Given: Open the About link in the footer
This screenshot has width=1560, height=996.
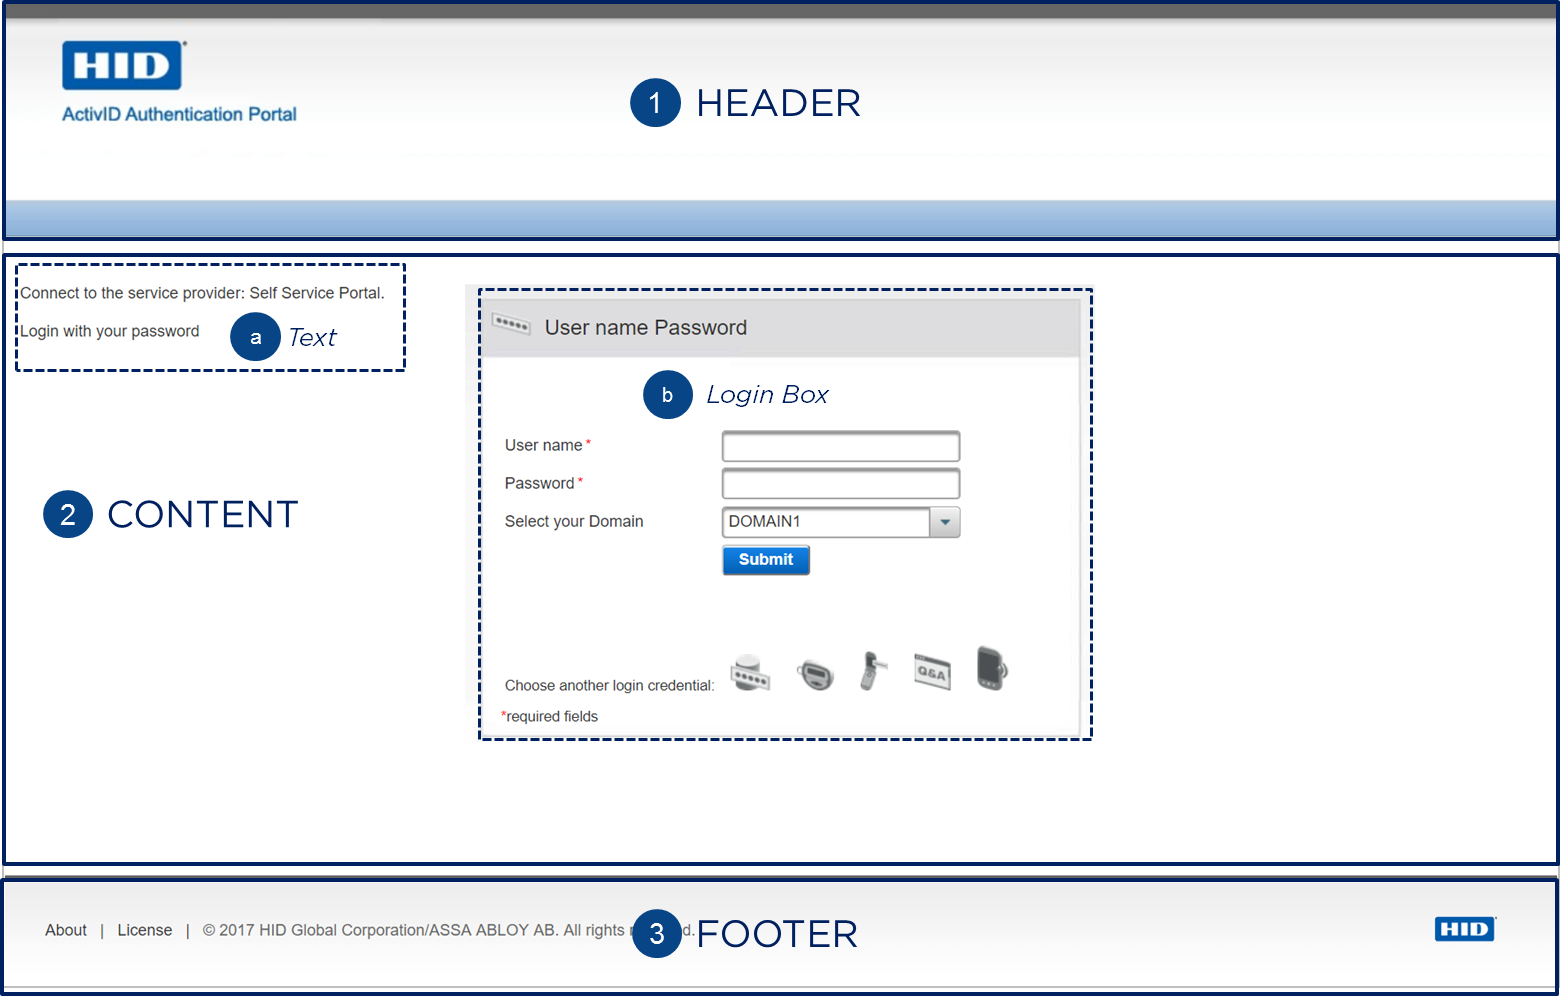Looking at the screenshot, I should click(66, 930).
